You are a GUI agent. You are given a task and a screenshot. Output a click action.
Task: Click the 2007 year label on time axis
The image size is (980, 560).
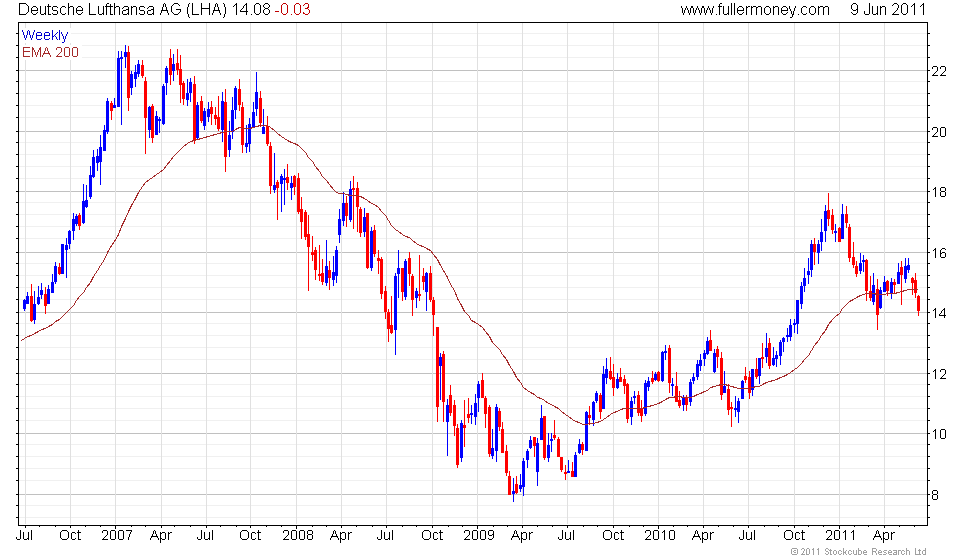[x=117, y=536]
